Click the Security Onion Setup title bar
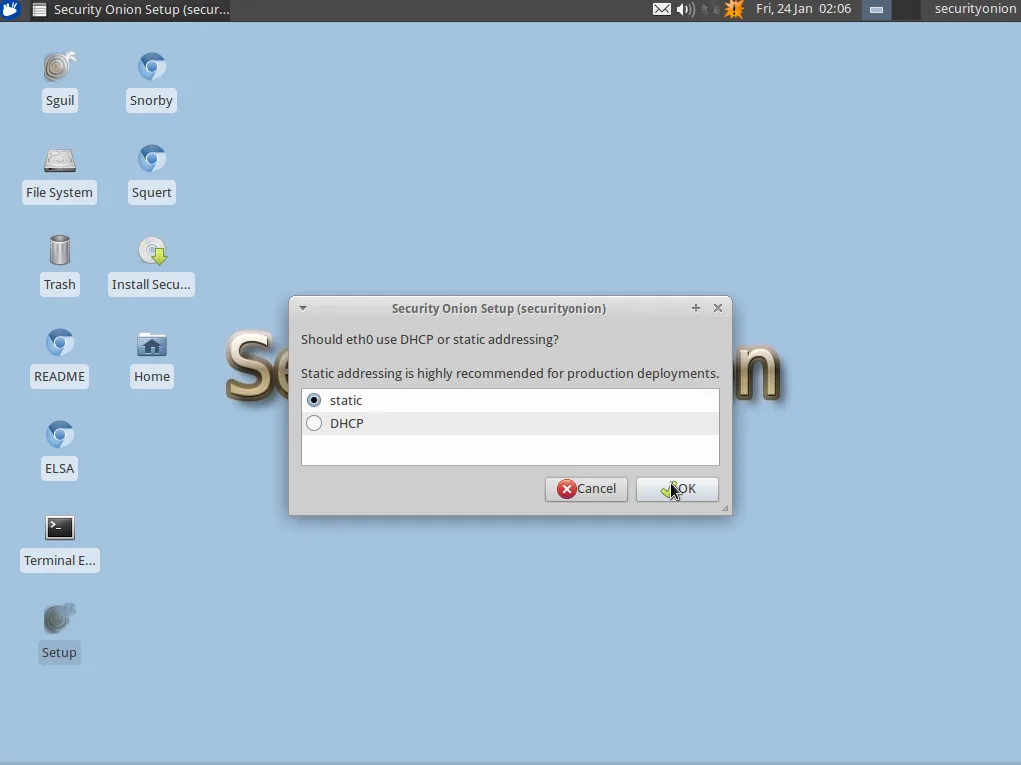This screenshot has height=765, width=1021. click(499, 309)
